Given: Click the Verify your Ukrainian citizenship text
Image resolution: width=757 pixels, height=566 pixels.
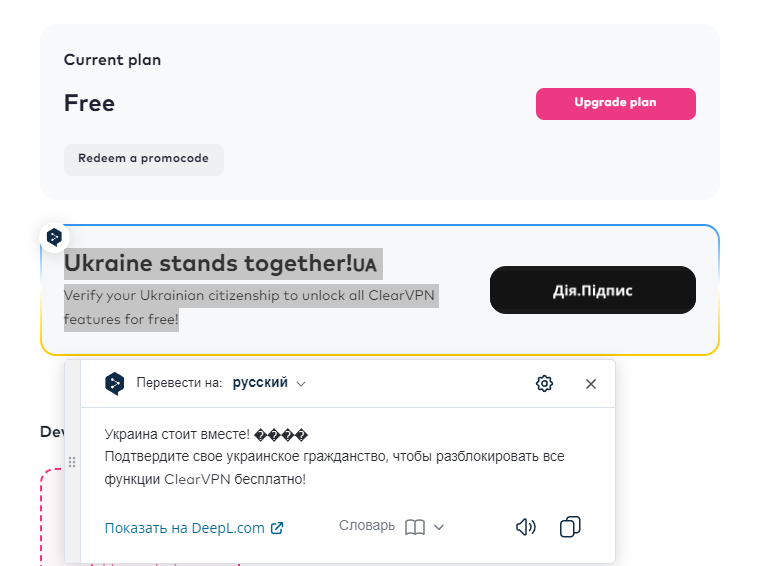Looking at the screenshot, I should (x=250, y=296).
